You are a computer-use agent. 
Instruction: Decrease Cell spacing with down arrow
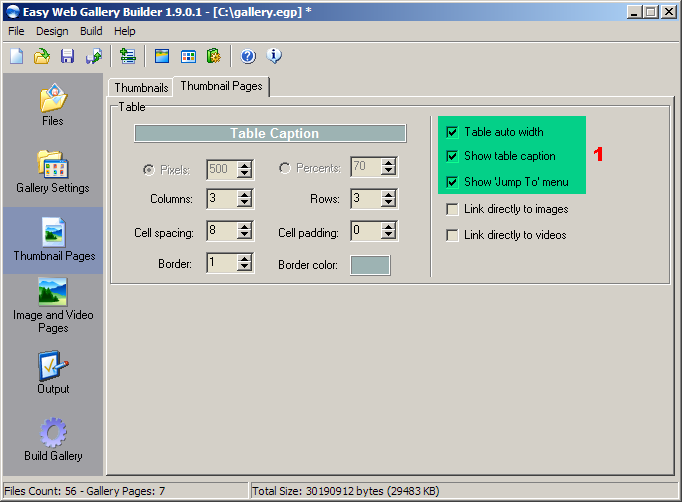(245, 235)
